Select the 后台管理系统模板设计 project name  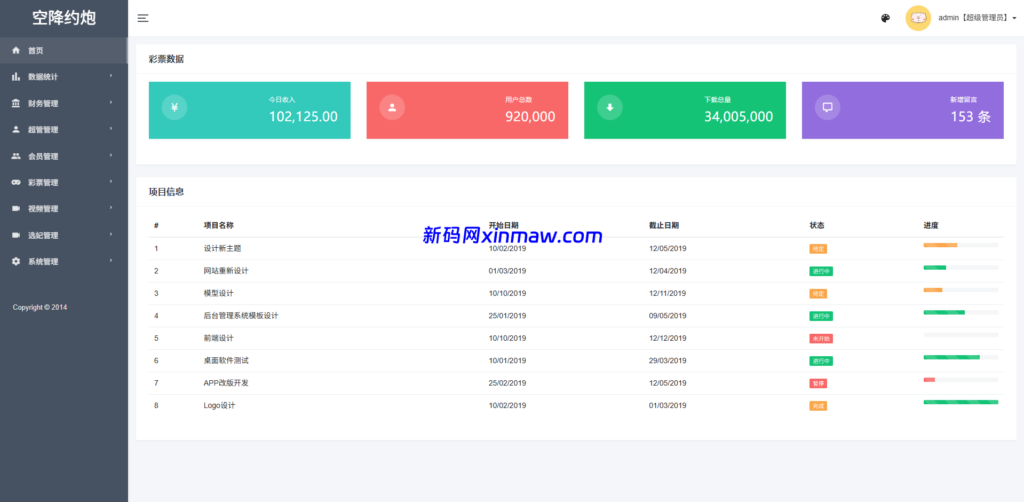241,316
